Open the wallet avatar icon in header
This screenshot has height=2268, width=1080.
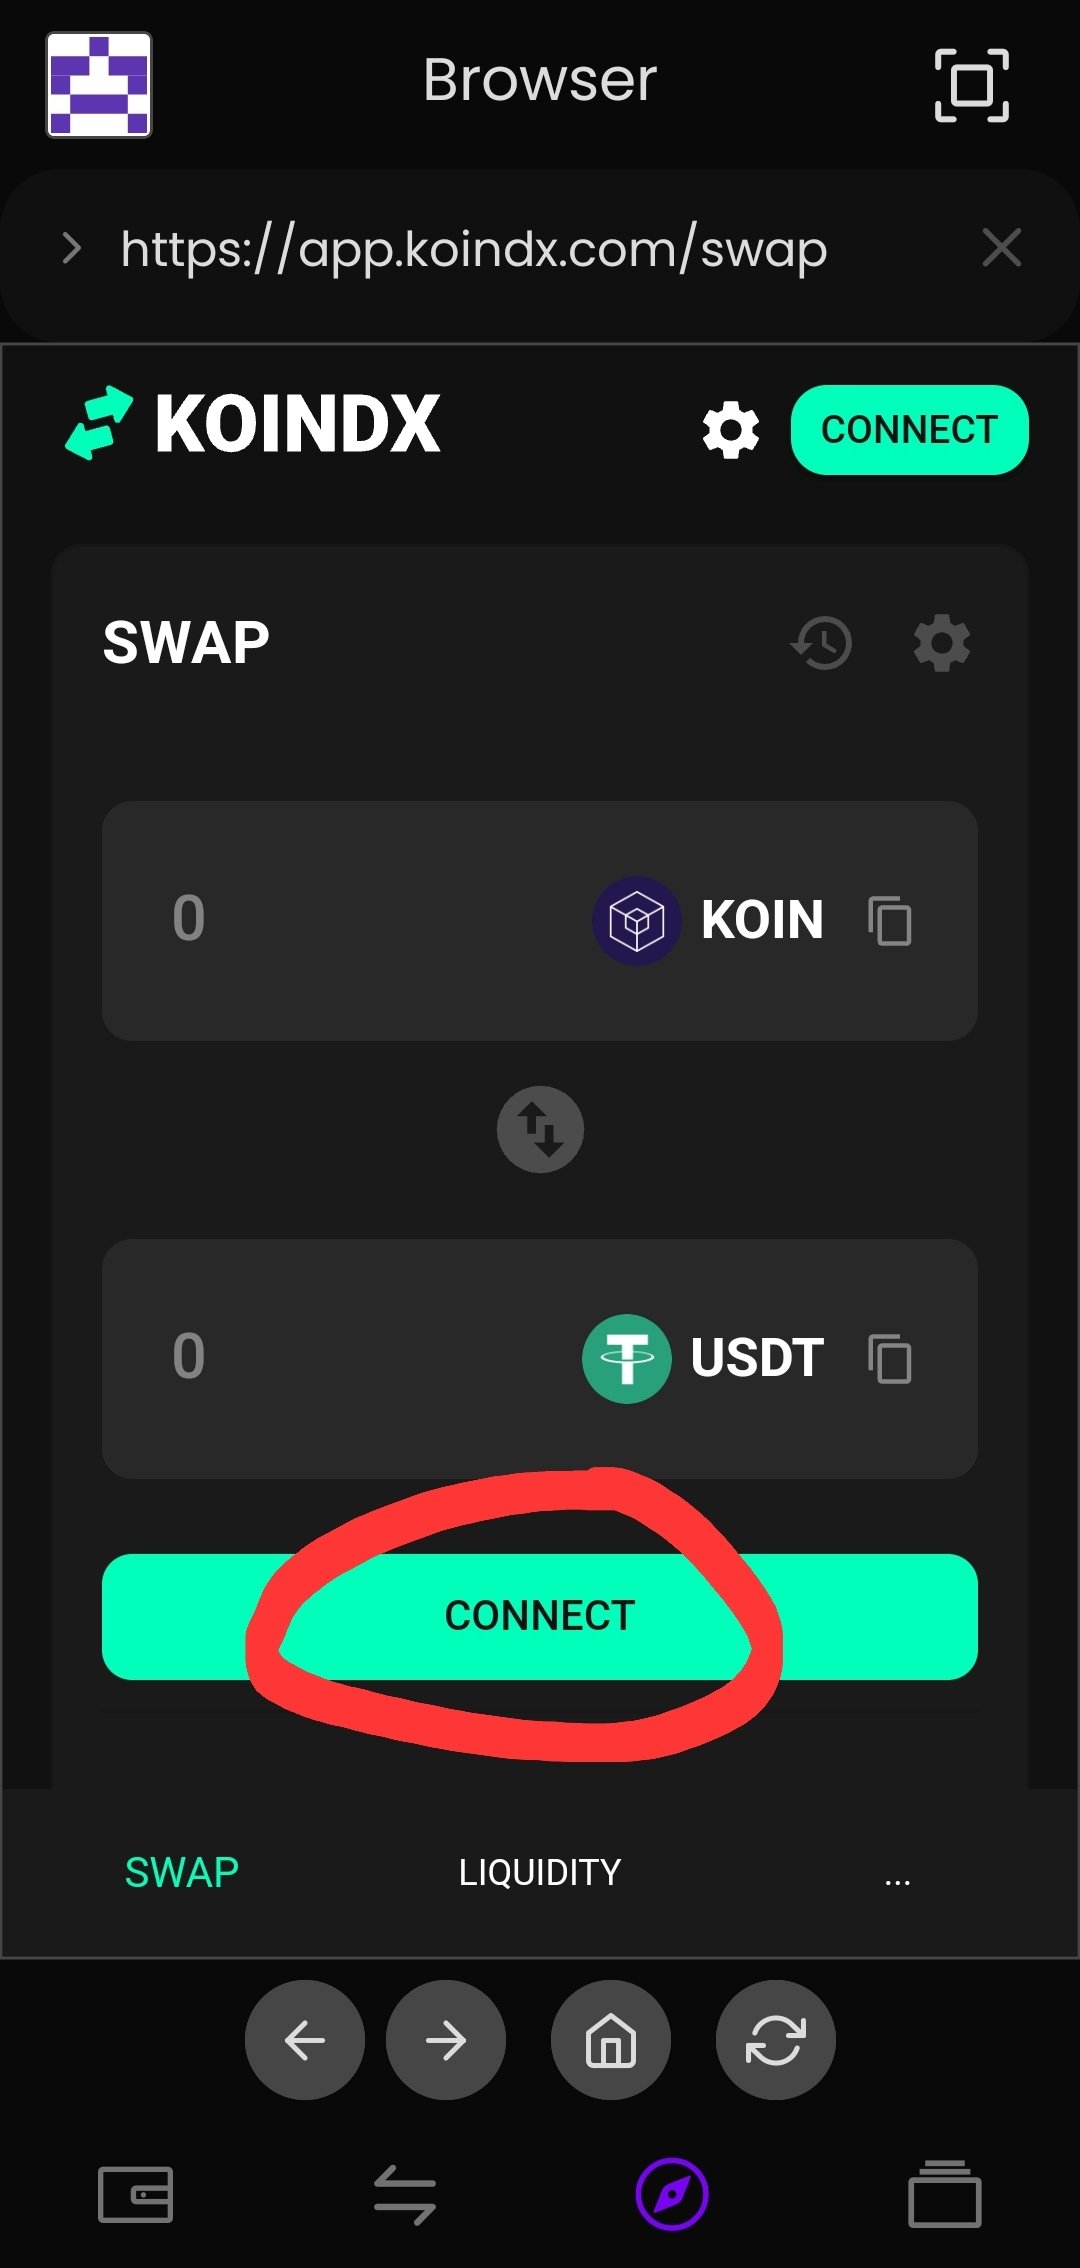coord(99,84)
